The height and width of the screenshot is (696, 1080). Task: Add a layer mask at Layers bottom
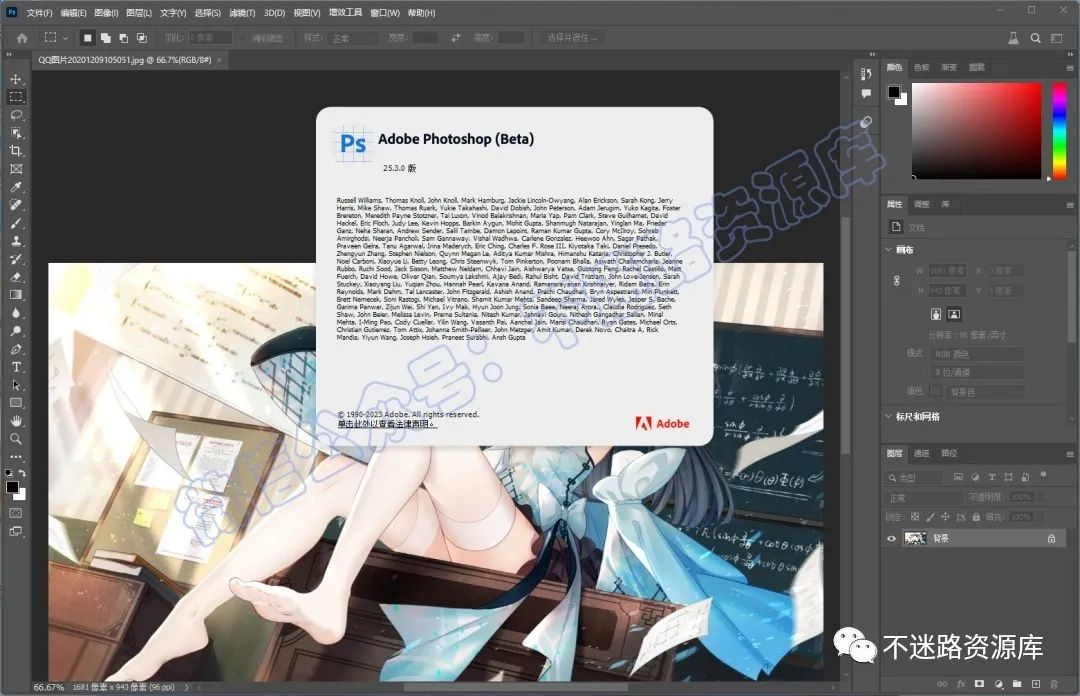[979, 684]
